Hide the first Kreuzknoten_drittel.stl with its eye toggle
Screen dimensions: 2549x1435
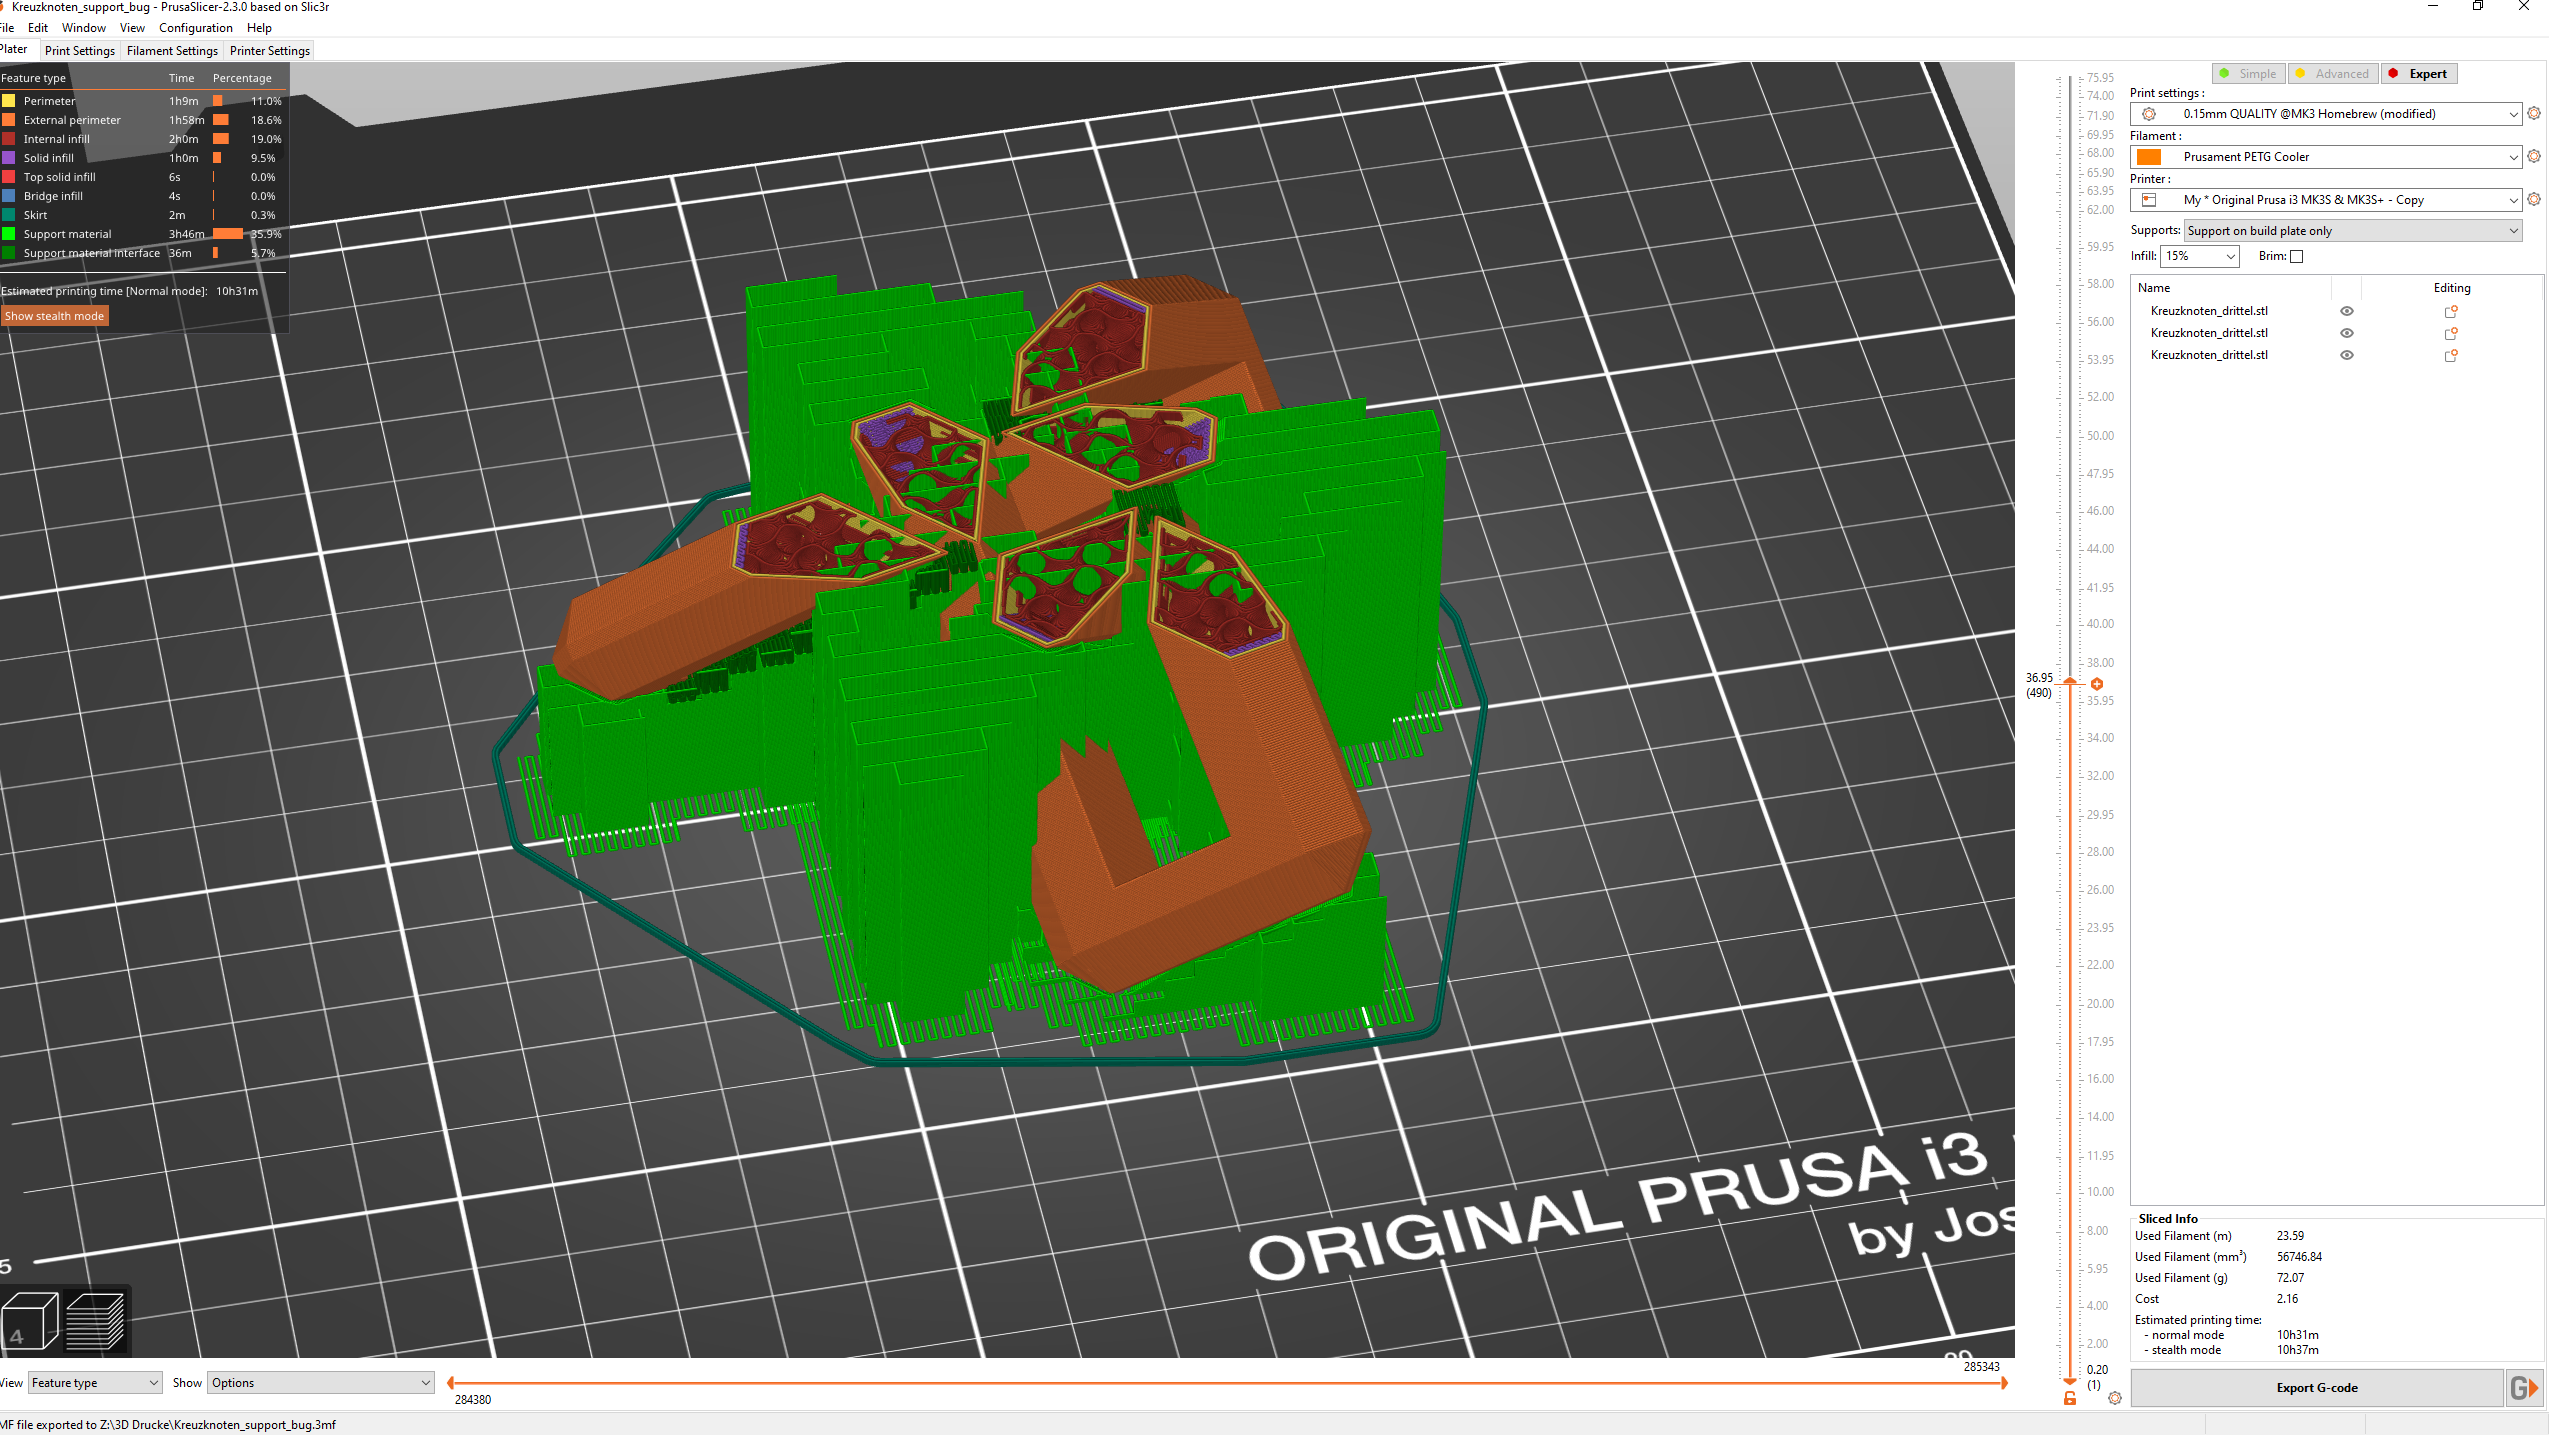tap(2347, 311)
